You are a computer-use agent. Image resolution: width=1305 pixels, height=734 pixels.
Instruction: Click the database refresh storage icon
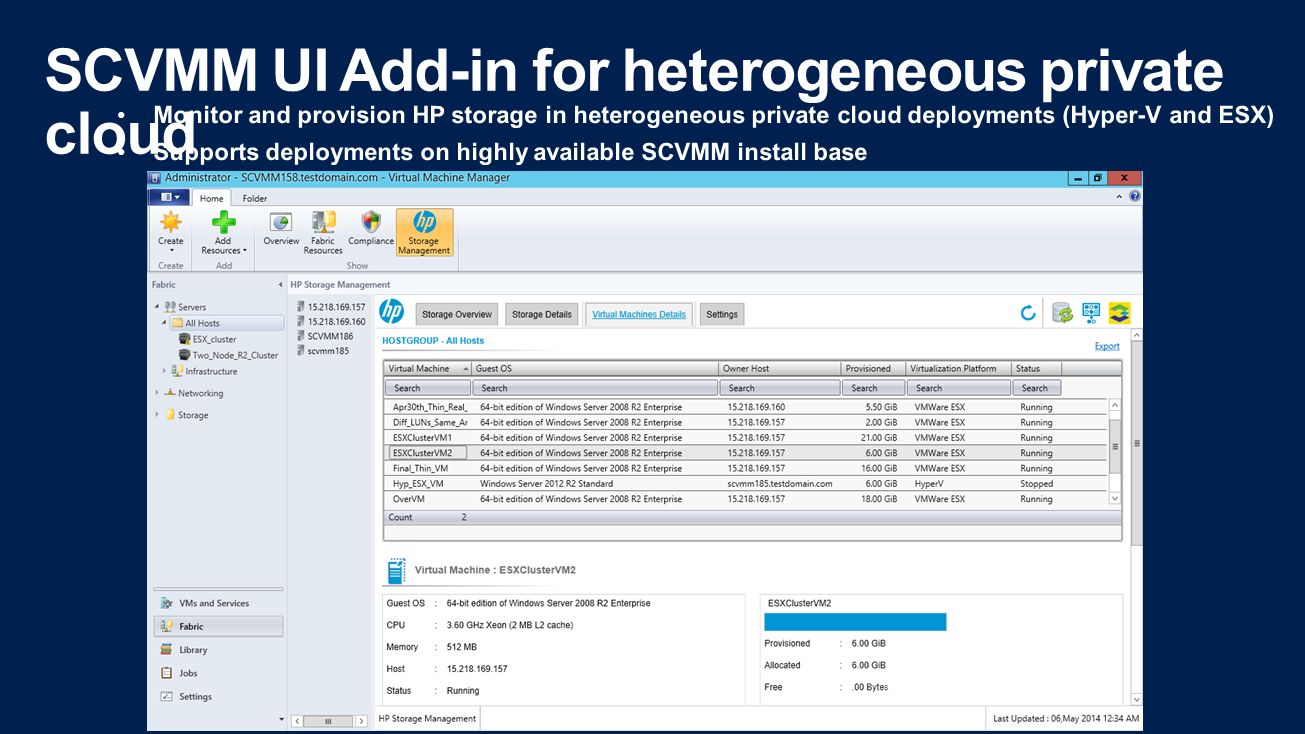tap(1062, 313)
